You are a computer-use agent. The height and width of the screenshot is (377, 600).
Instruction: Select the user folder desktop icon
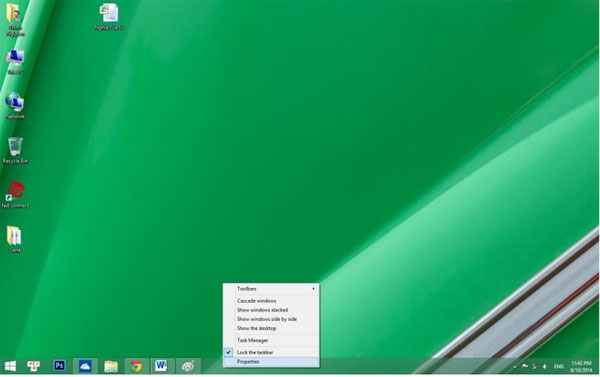tap(15, 20)
